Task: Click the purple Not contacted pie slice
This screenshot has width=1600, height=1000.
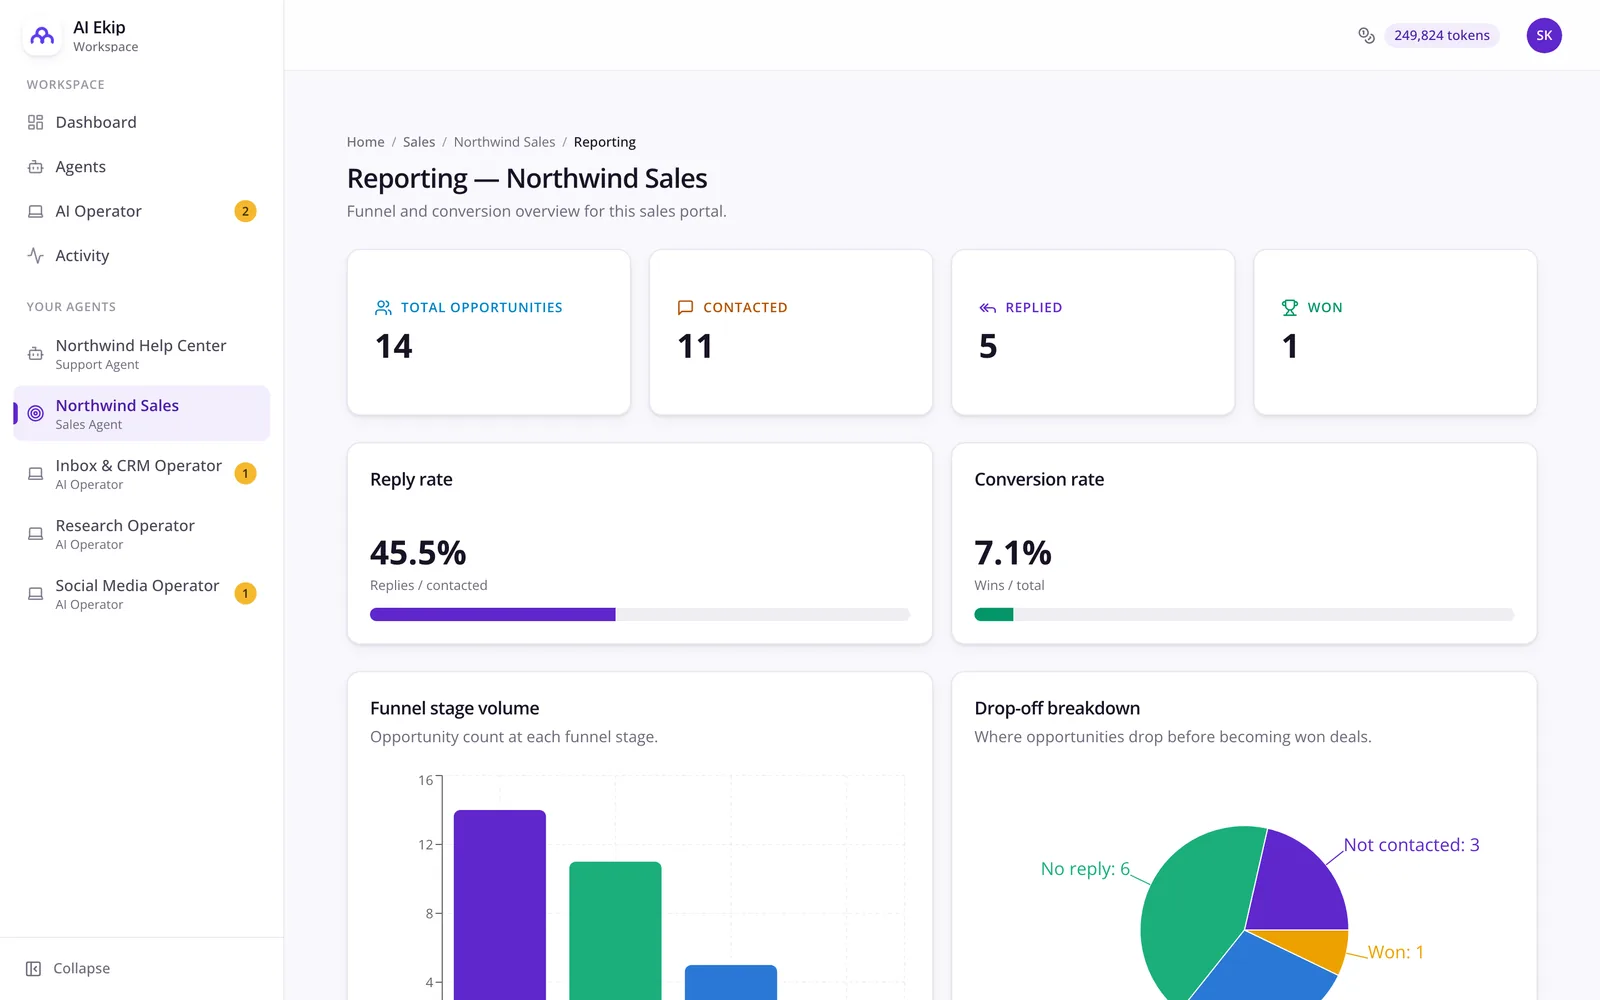Action: (1297, 884)
